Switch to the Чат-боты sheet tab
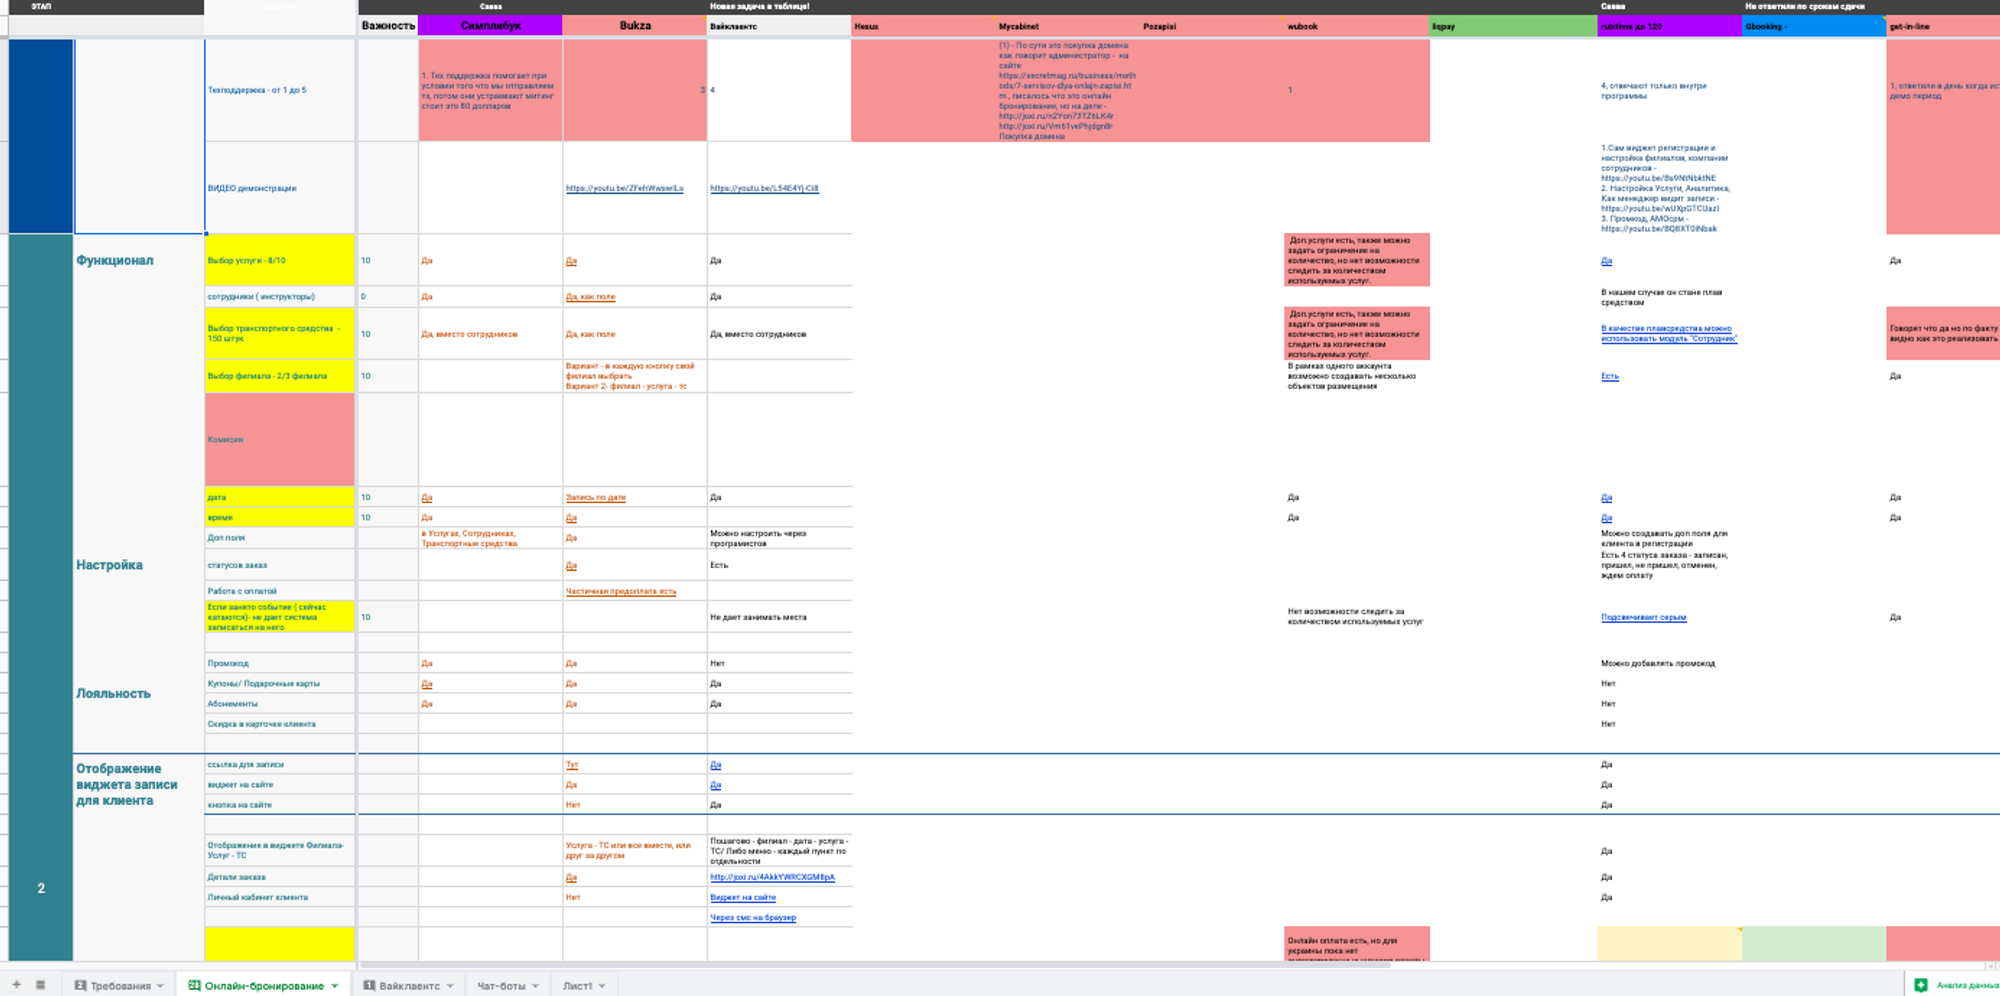 pyautogui.click(x=501, y=986)
